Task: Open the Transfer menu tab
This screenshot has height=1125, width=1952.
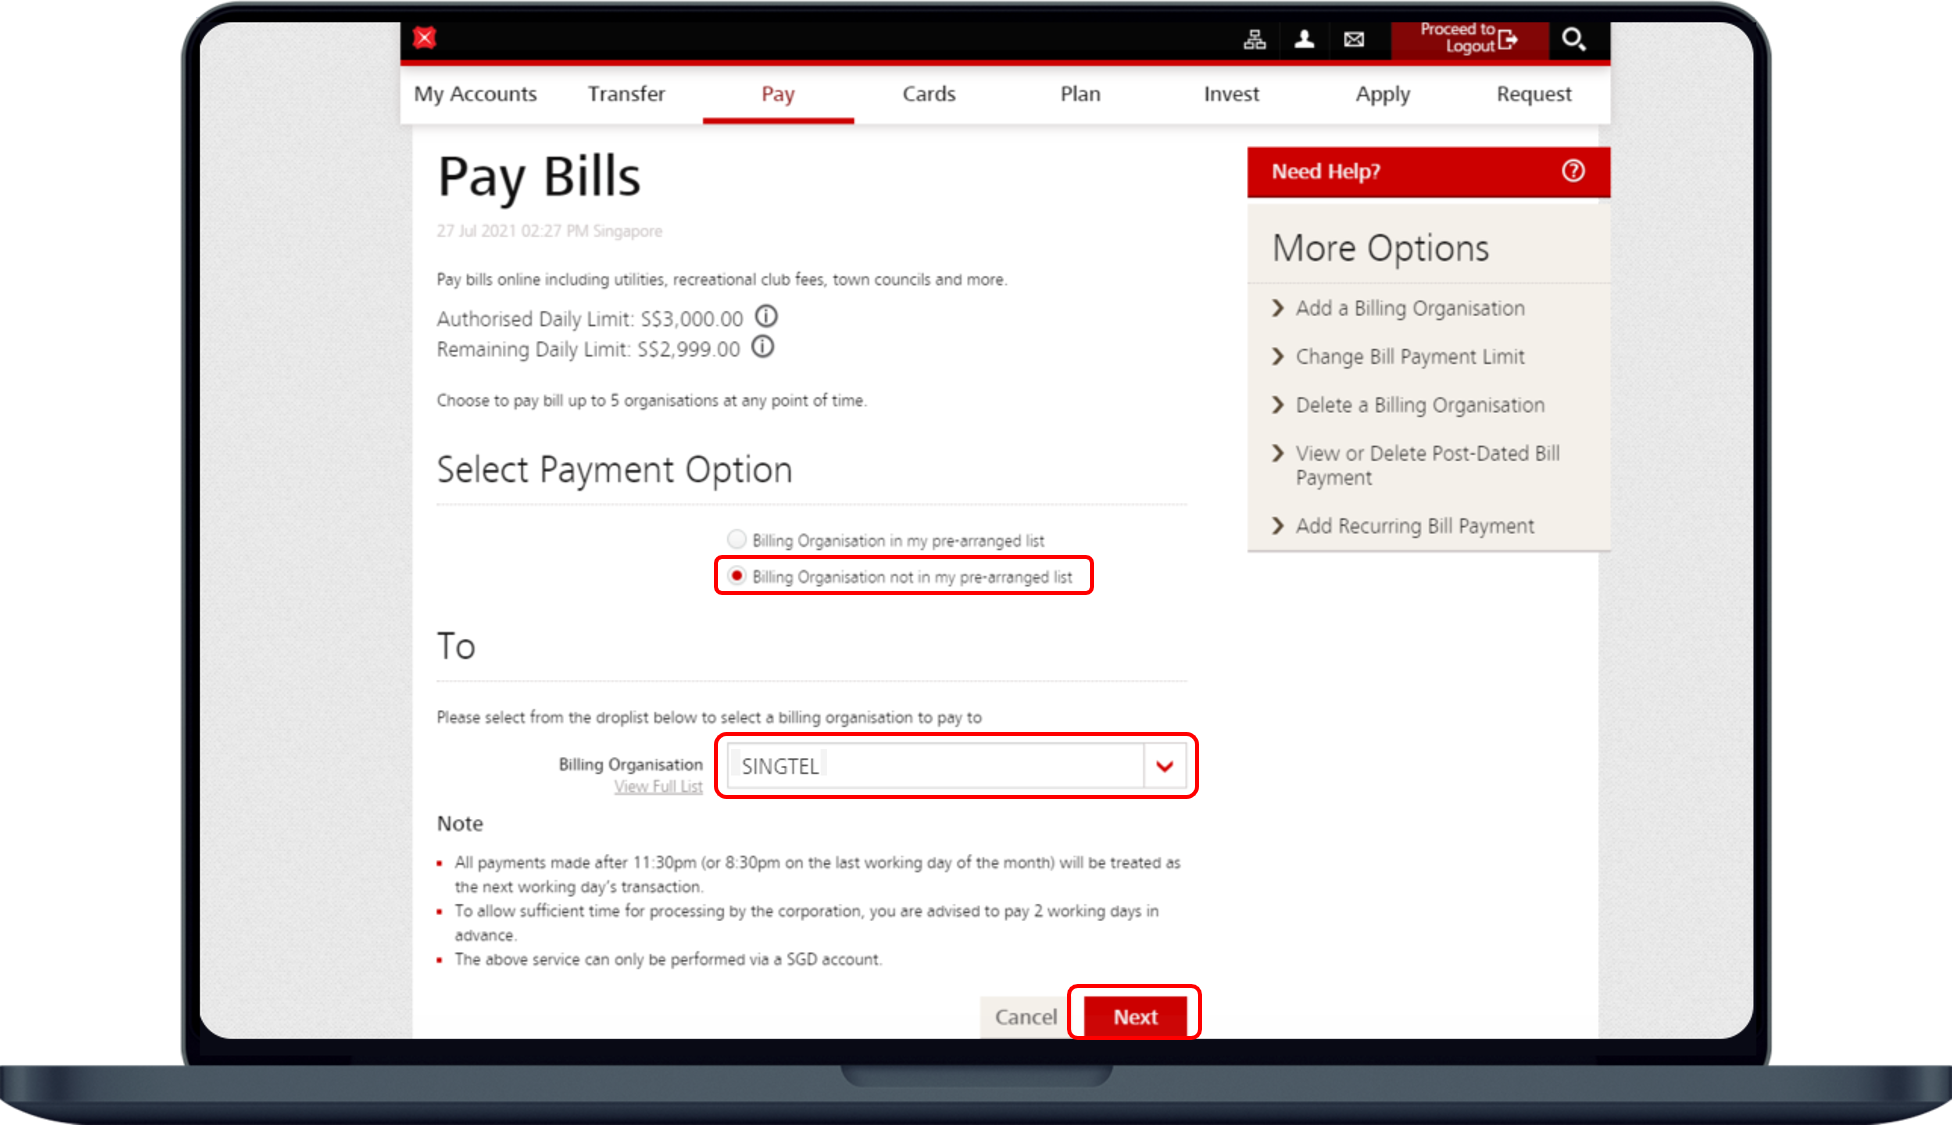Action: click(626, 94)
